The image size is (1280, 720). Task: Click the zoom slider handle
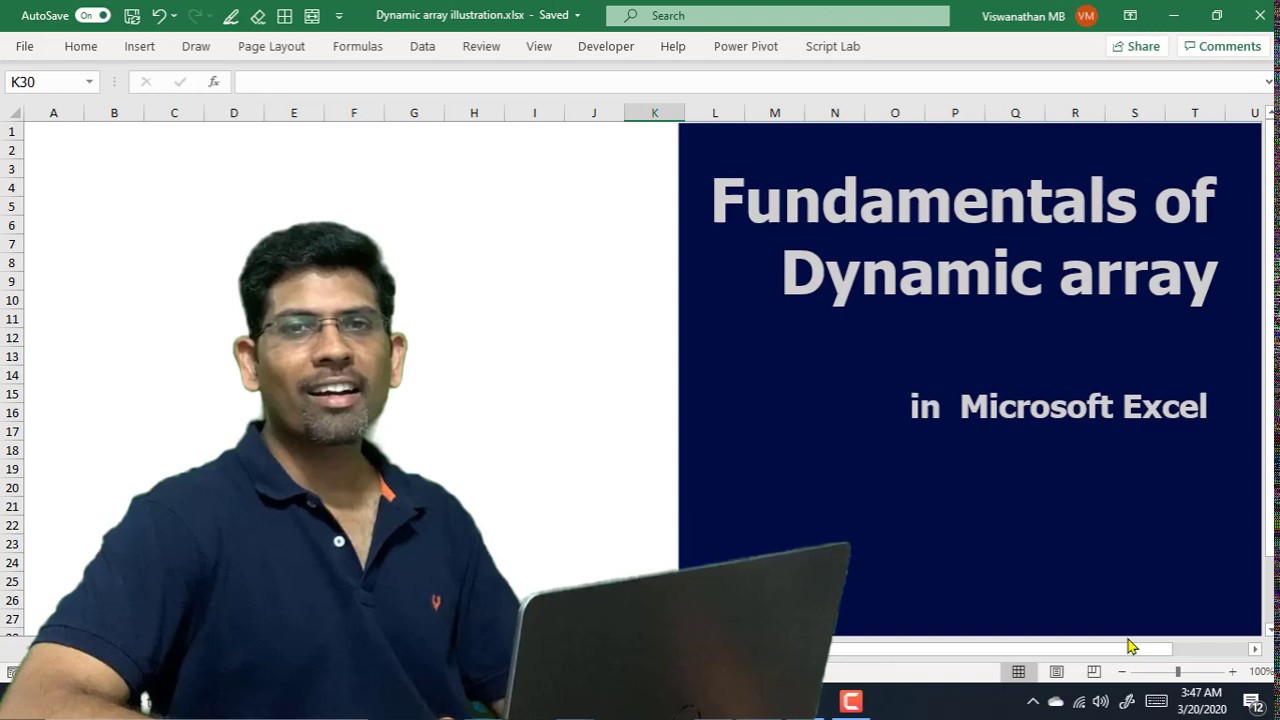click(1177, 672)
